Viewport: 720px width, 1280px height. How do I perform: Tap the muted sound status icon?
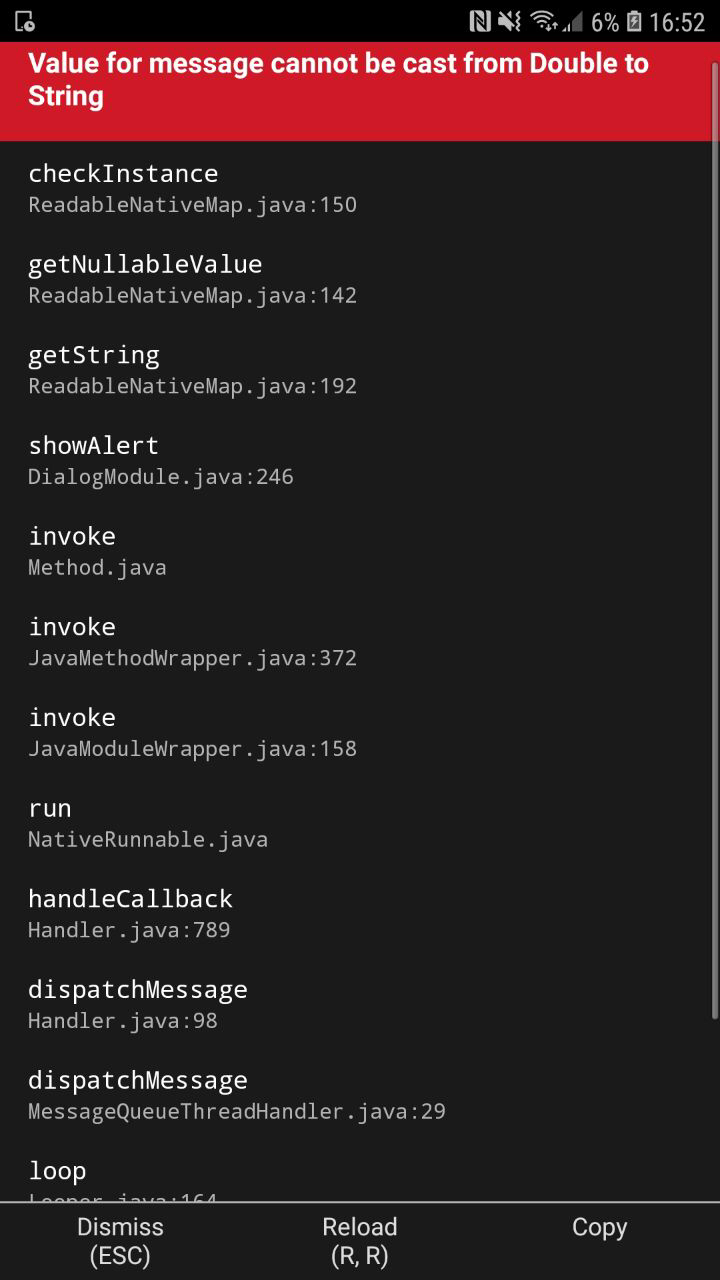pyautogui.click(x=509, y=21)
